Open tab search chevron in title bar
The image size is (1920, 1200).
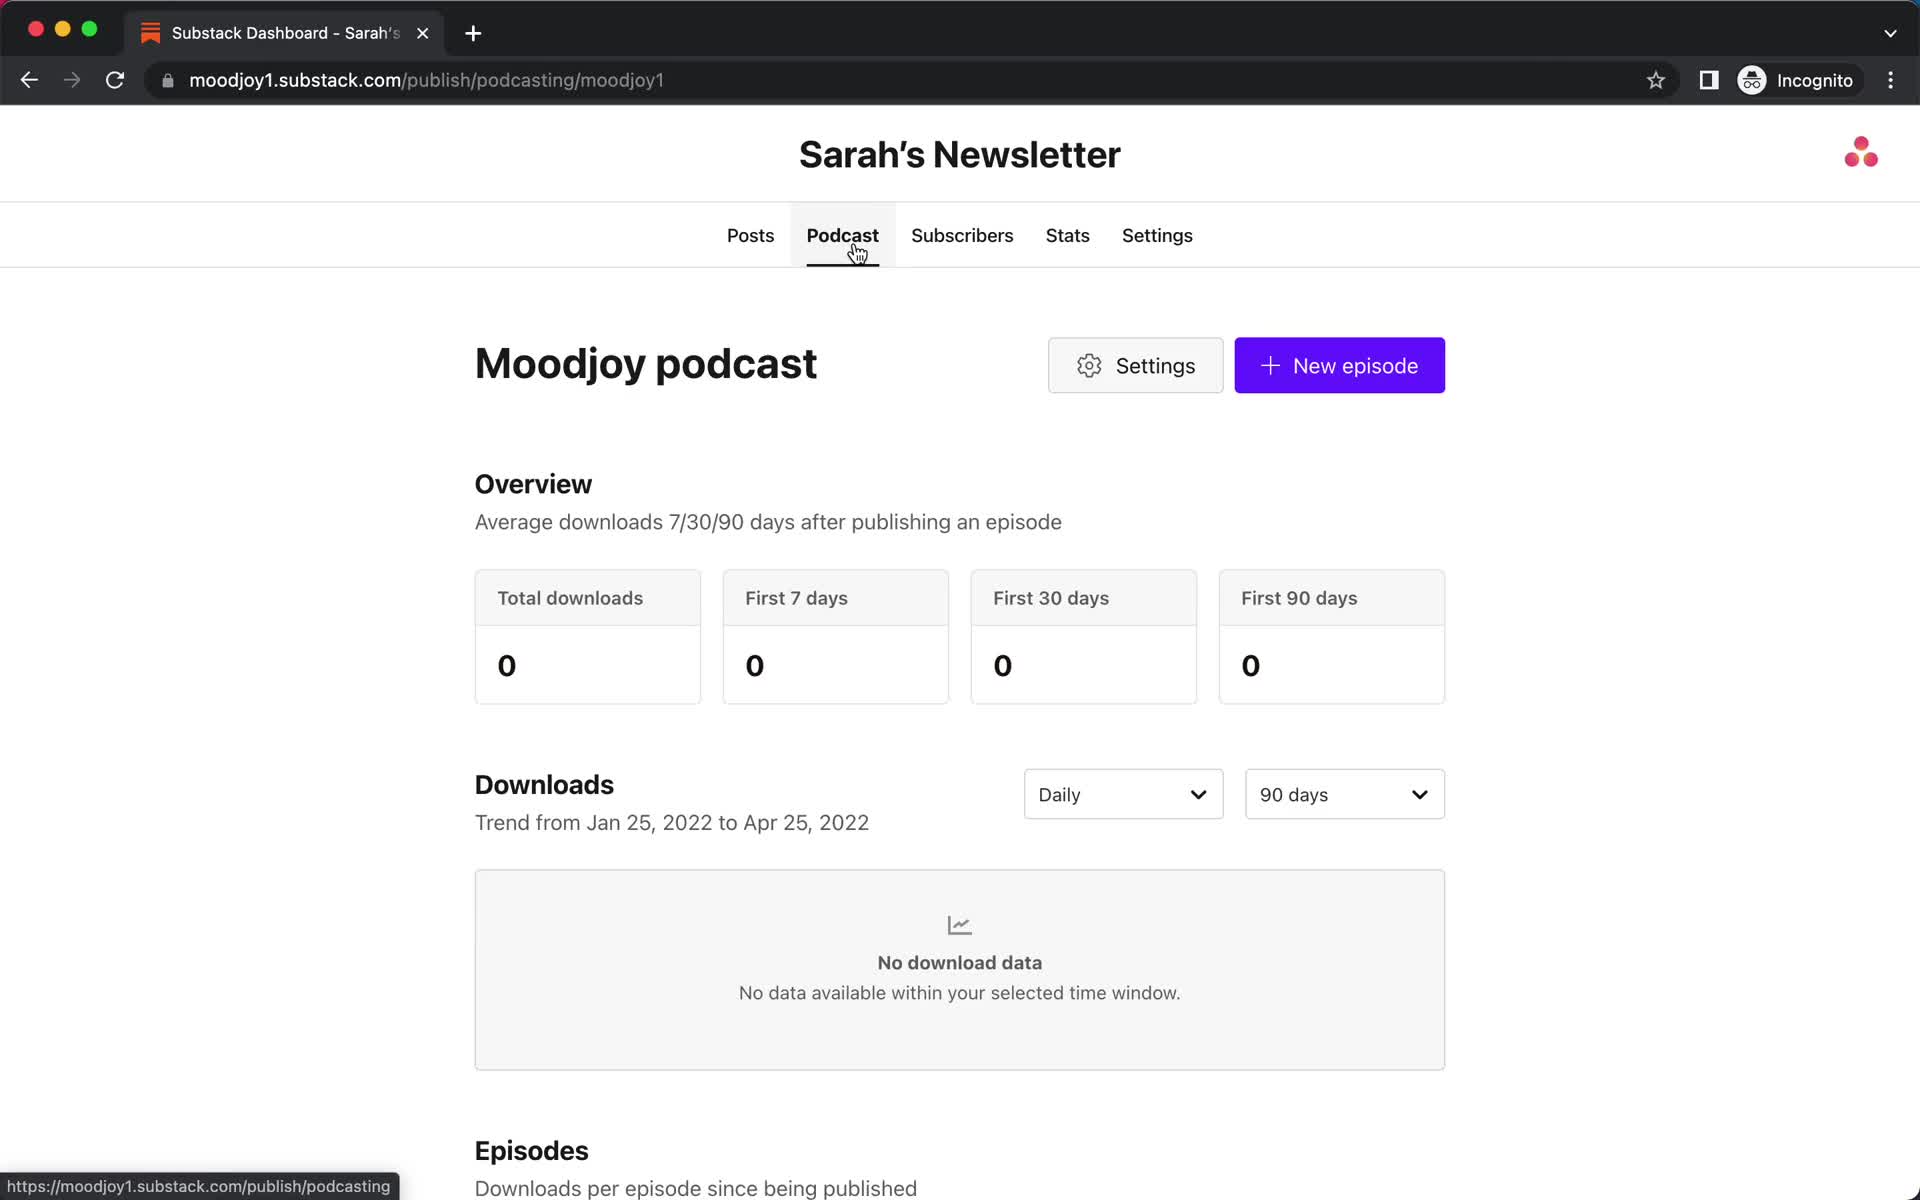tap(1890, 33)
